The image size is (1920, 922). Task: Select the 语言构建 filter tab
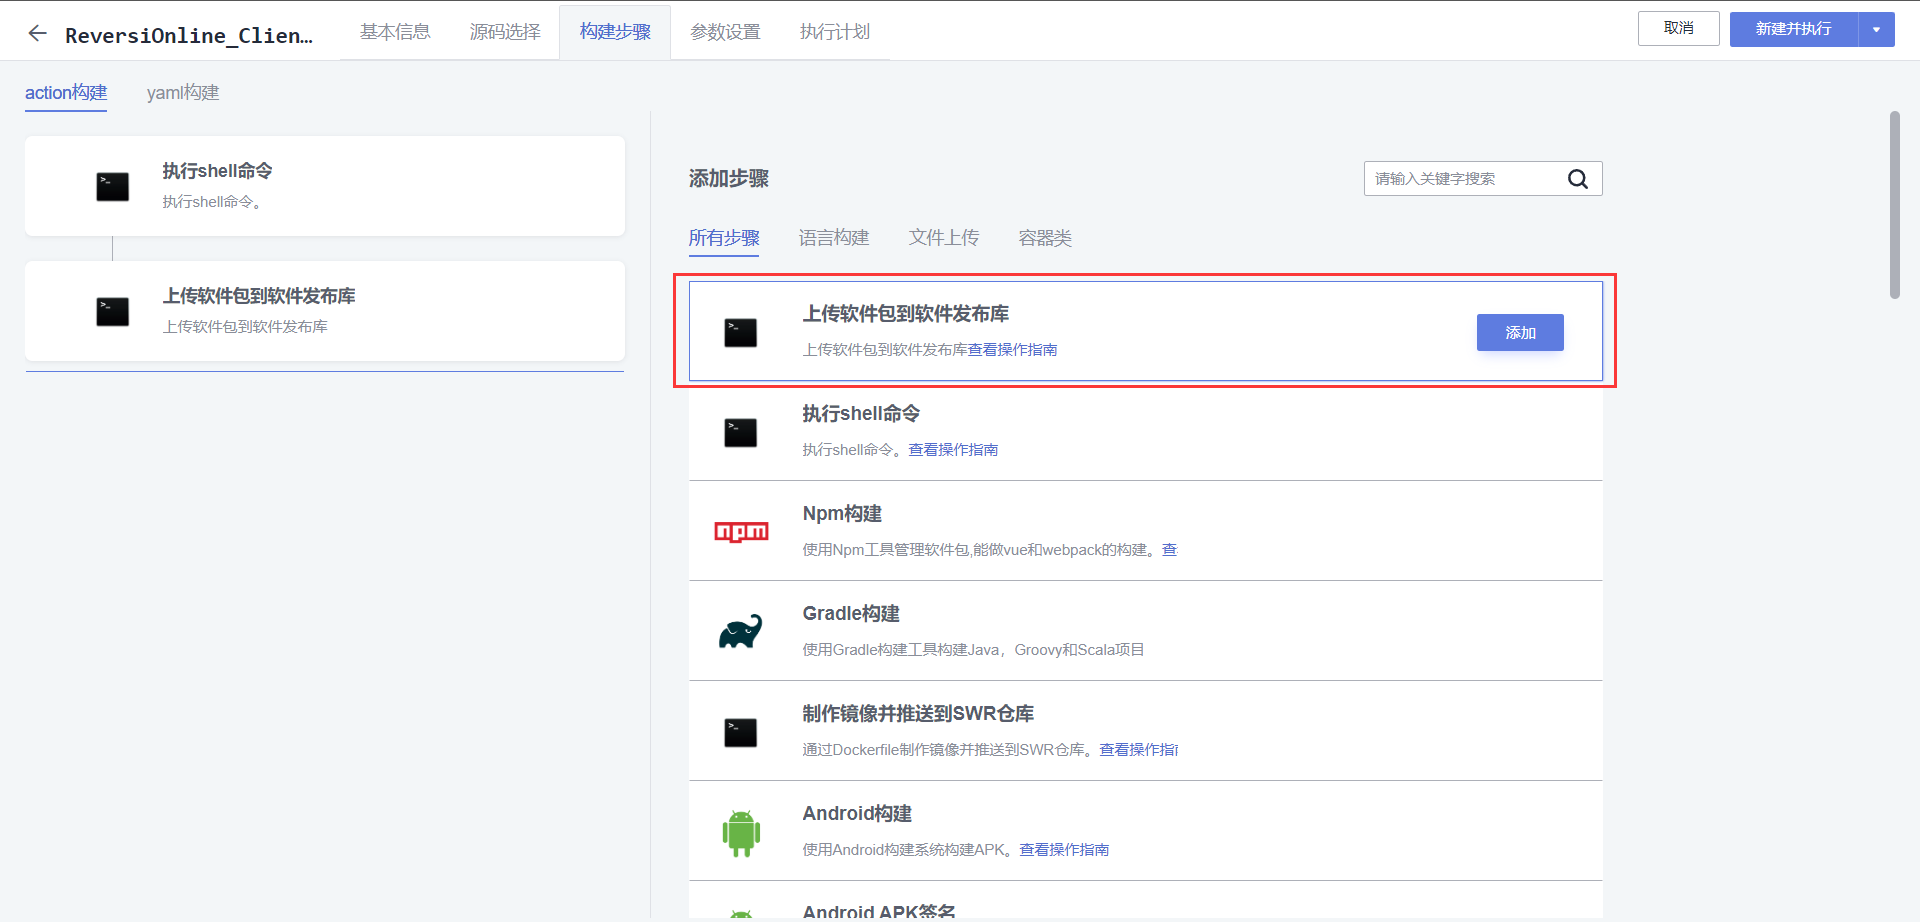click(834, 237)
